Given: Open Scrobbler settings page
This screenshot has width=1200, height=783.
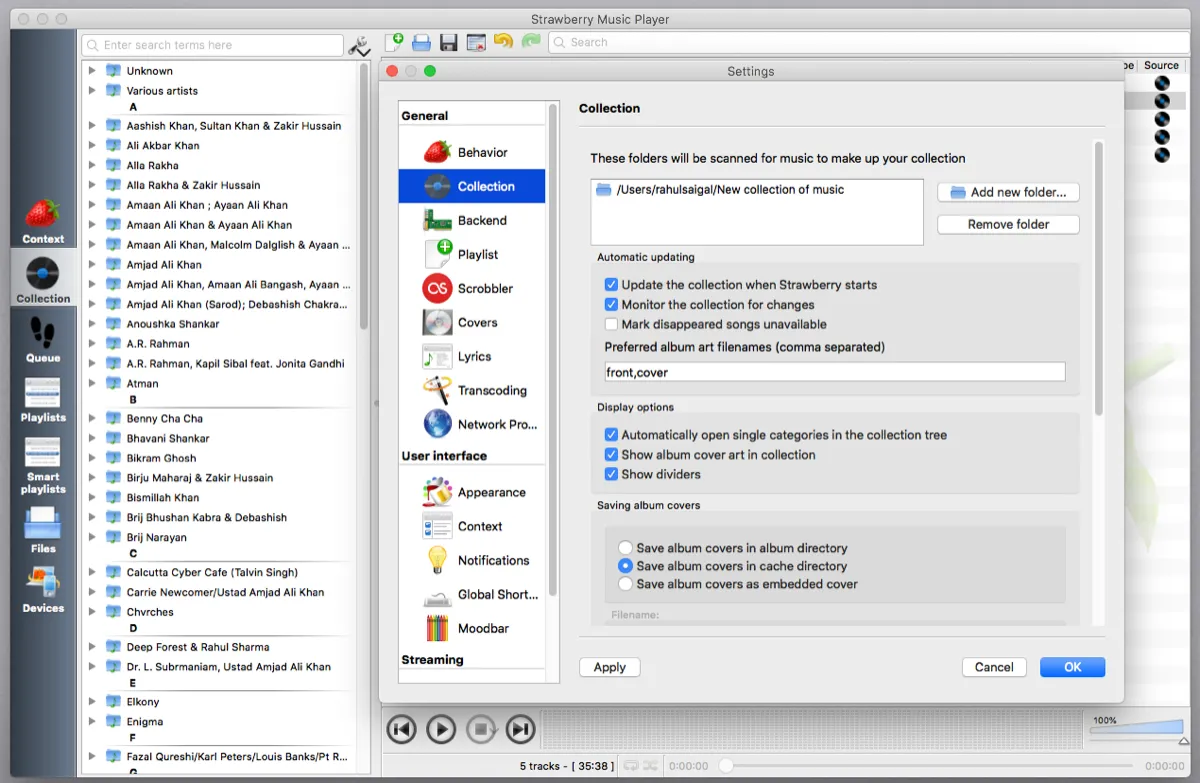Looking at the screenshot, I should click(472, 288).
